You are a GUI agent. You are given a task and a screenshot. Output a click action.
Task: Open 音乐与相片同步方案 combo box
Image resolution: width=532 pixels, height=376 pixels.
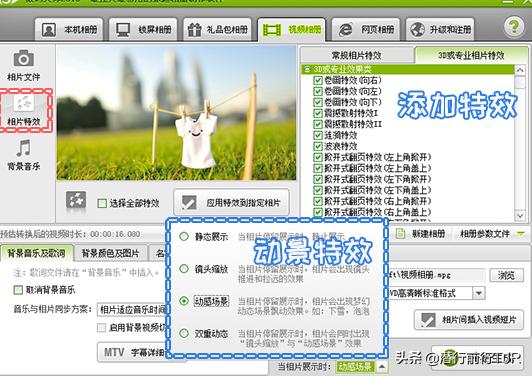click(x=132, y=310)
